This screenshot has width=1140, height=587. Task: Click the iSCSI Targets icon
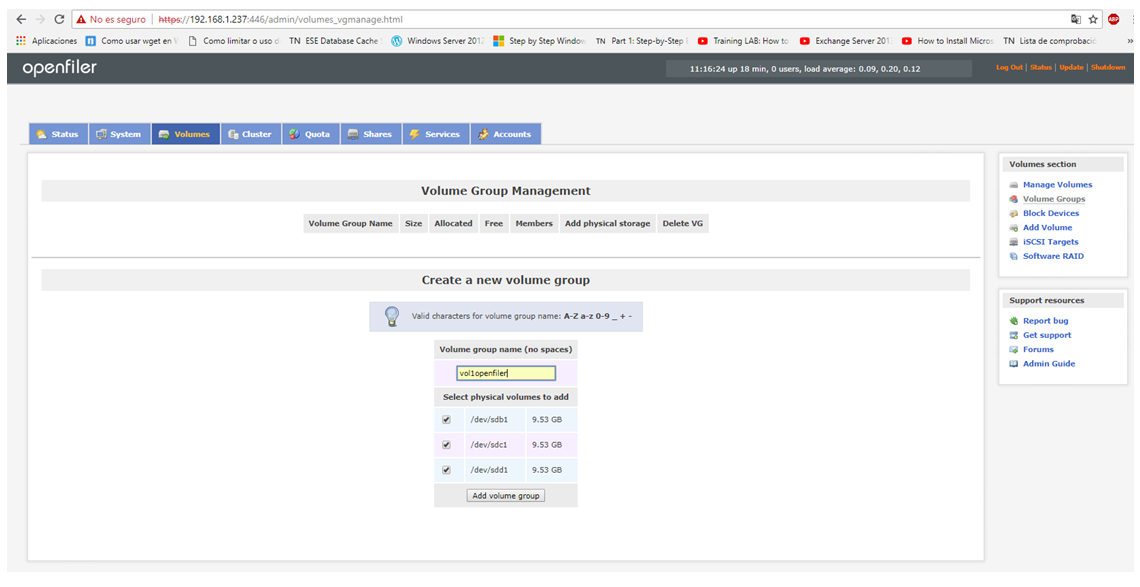(1013, 242)
